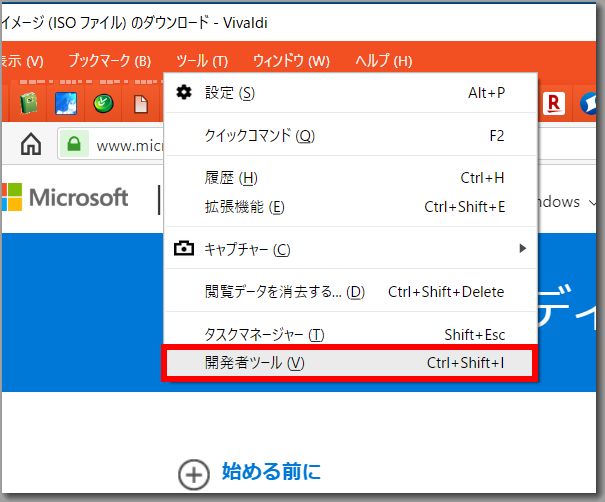Select 拡張機能 (E) menu item
The height and width of the screenshot is (502, 605).
tap(350, 207)
